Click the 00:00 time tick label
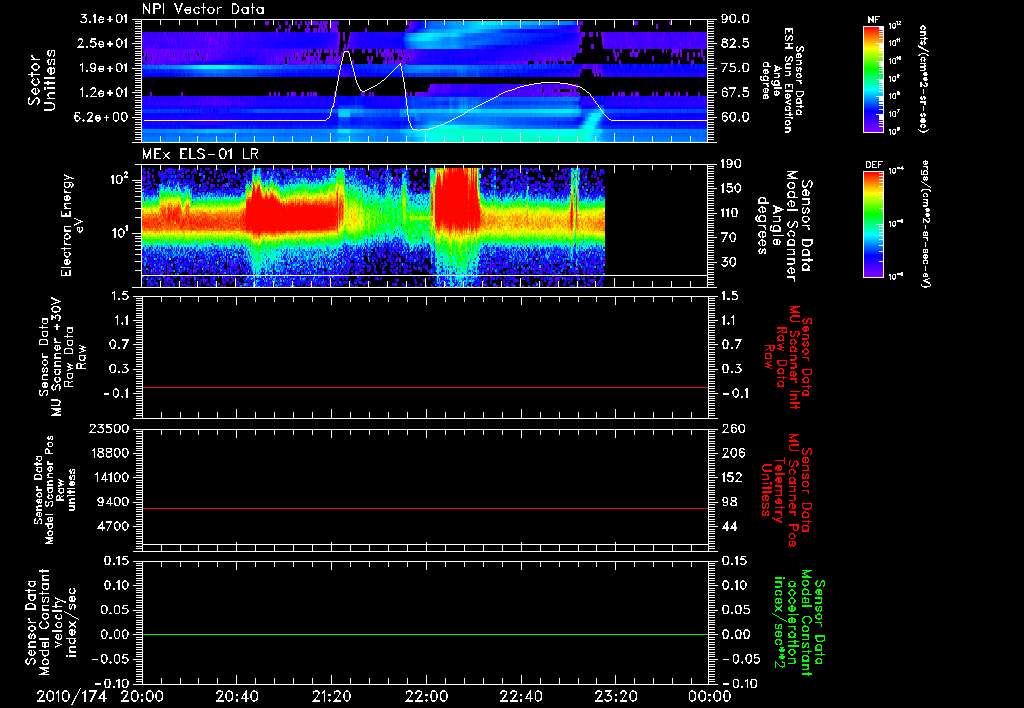Viewport: 1024px width, 708px height. pyautogui.click(x=709, y=697)
